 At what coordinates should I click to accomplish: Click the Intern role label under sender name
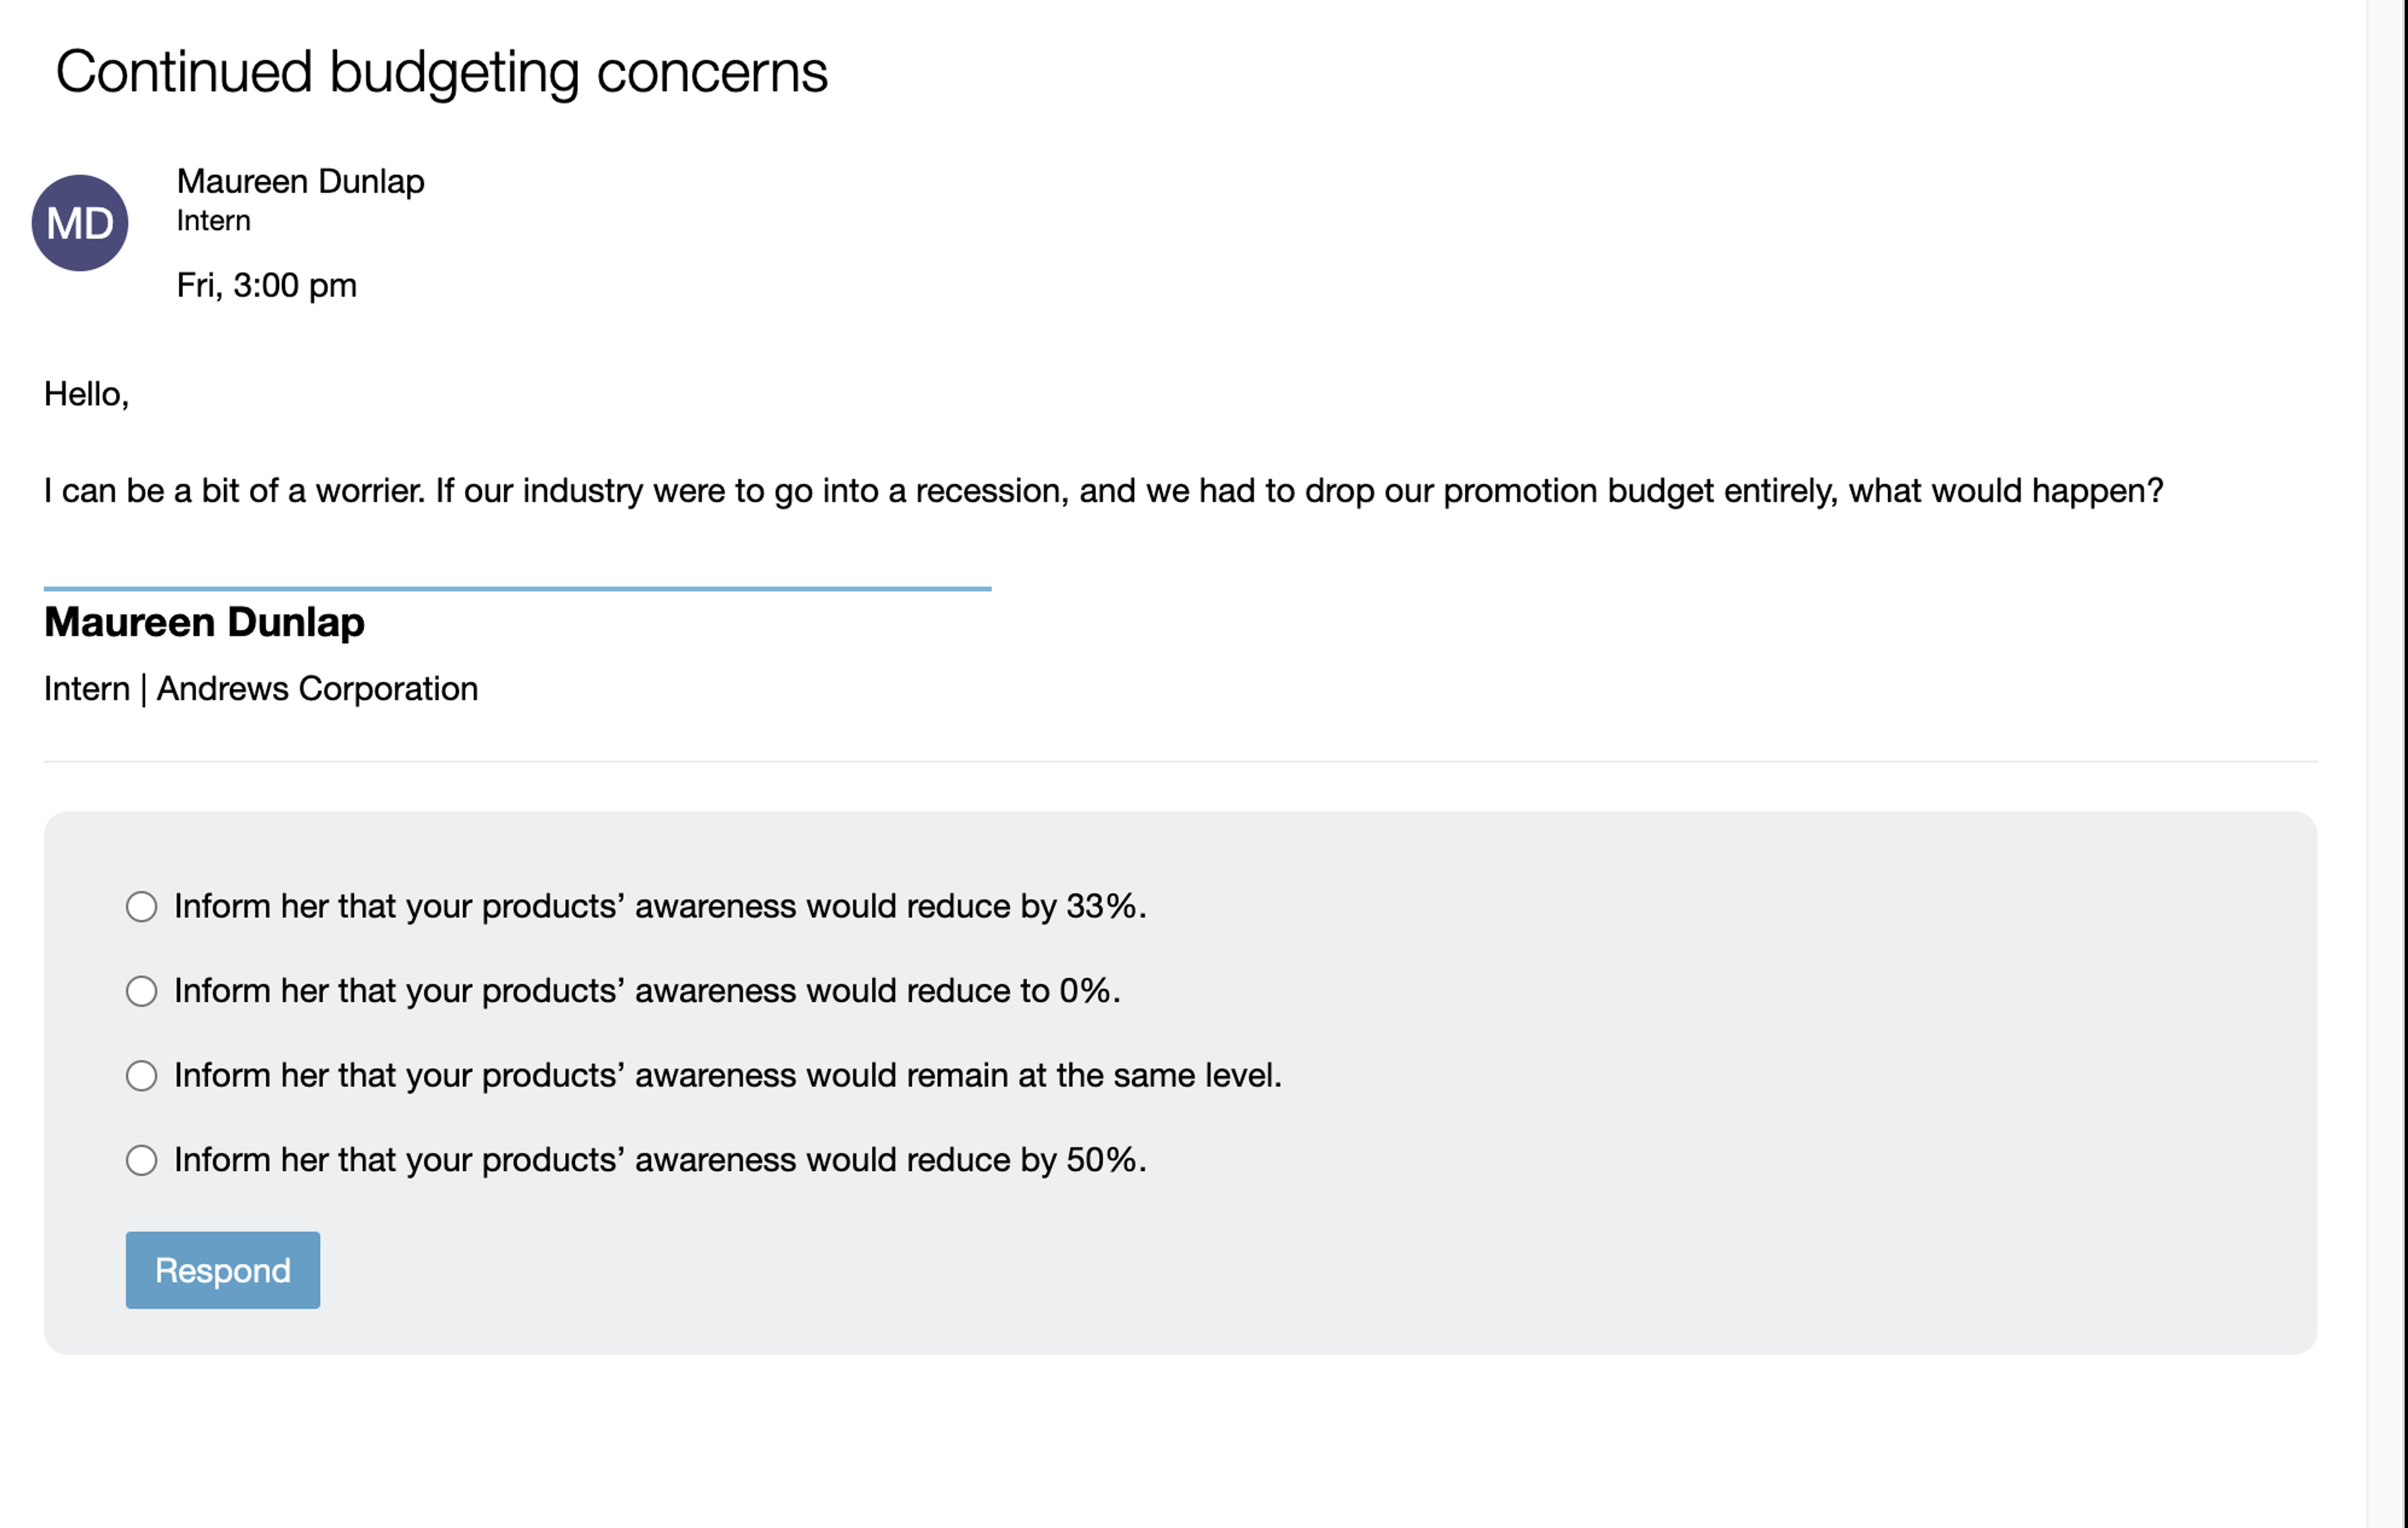tap(213, 221)
